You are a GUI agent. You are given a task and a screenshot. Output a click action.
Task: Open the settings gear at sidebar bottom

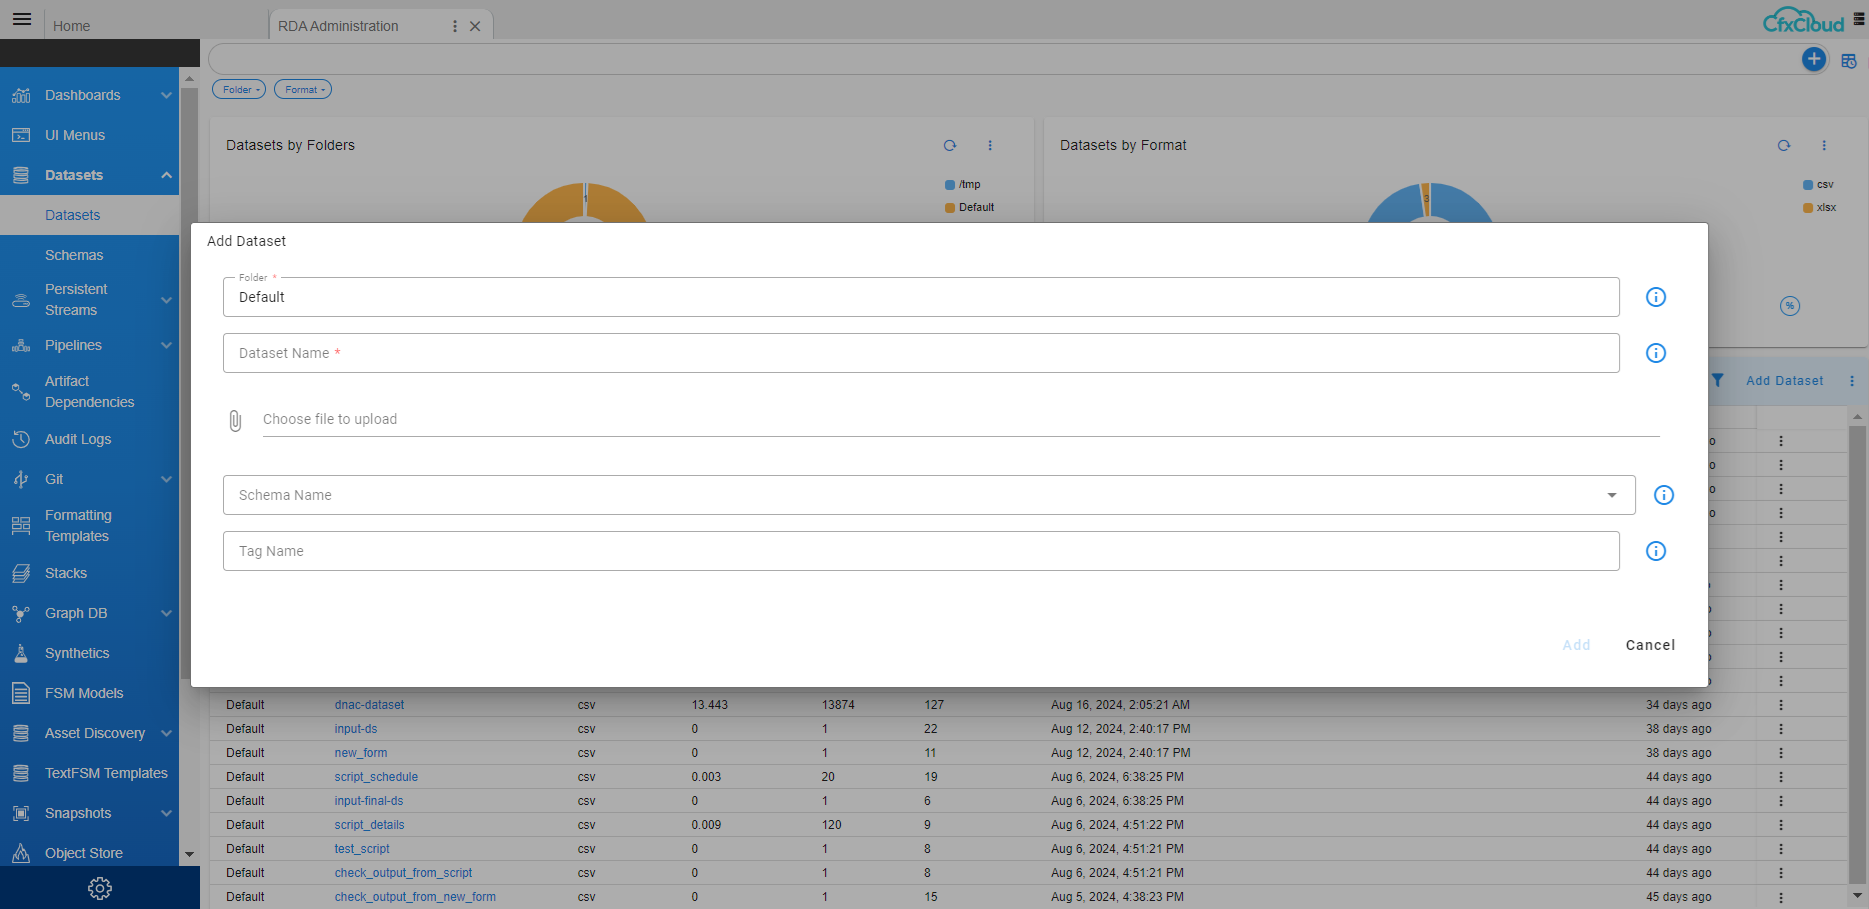99,888
